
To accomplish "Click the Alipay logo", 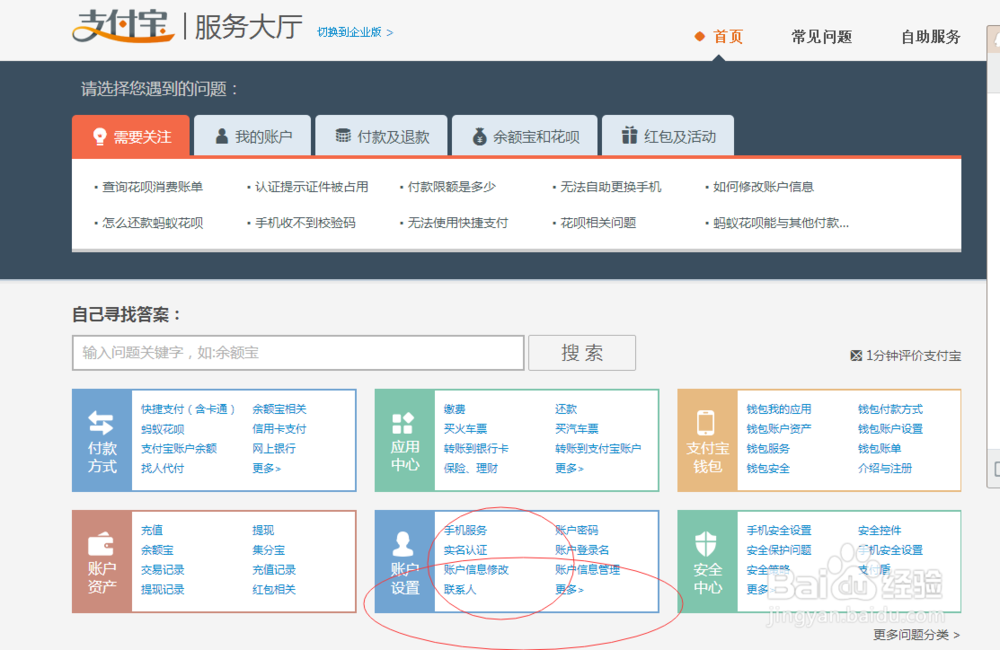I will click(122, 26).
